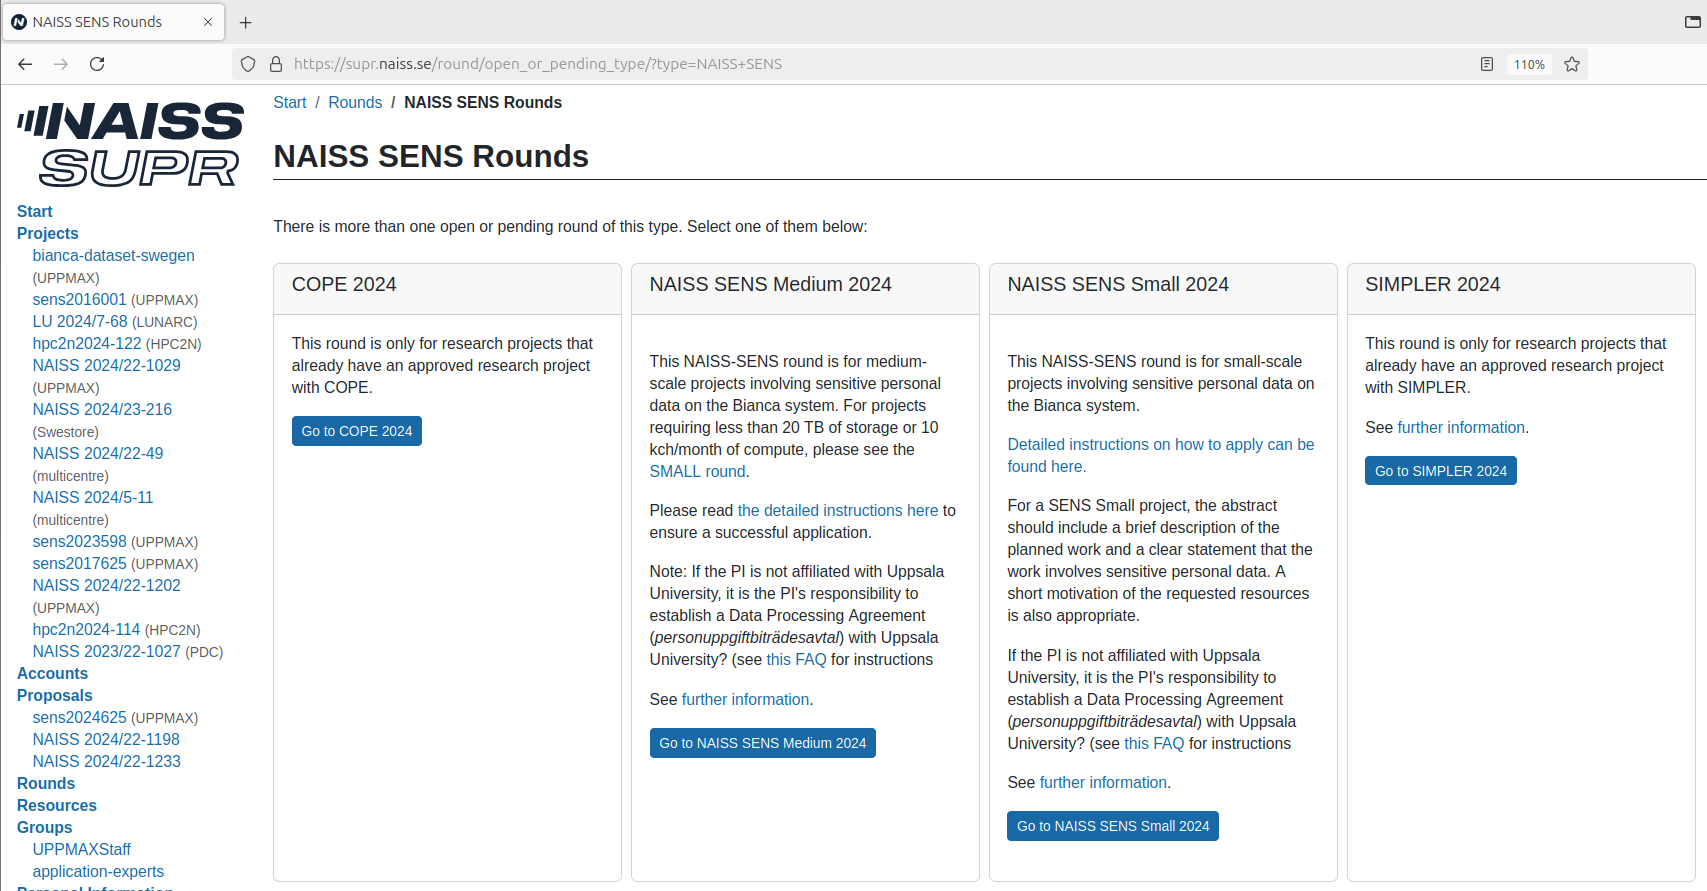Open the Rounds breadcrumb link
Image resolution: width=1707 pixels, height=891 pixels.
coord(355,102)
